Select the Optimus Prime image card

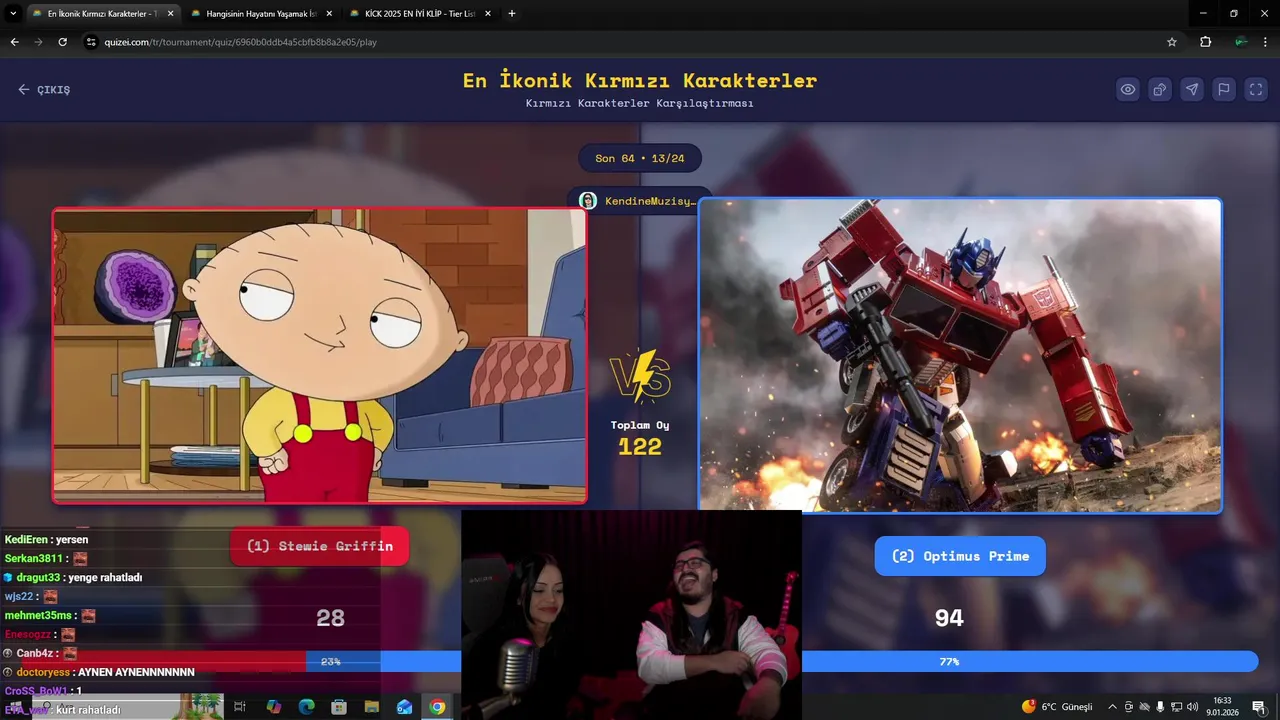(960, 356)
